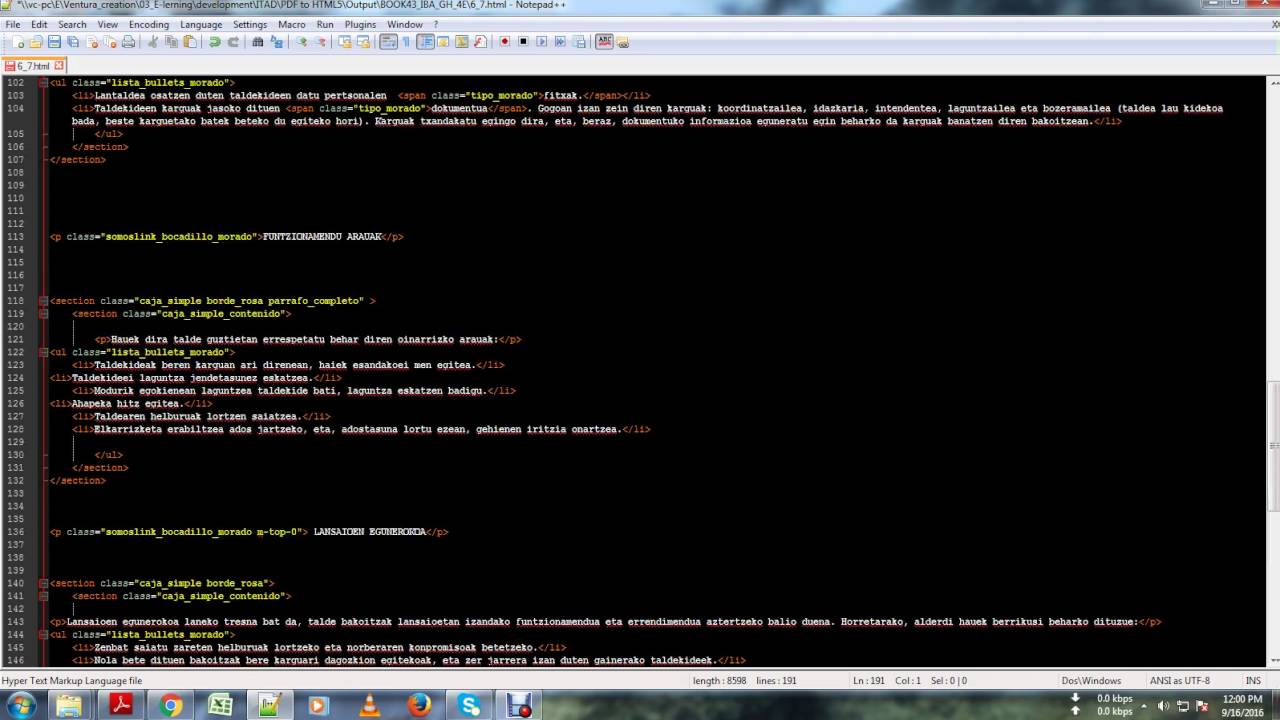Undo last edit with green arrow icon
Screen dimensions: 1280x720
[214, 42]
